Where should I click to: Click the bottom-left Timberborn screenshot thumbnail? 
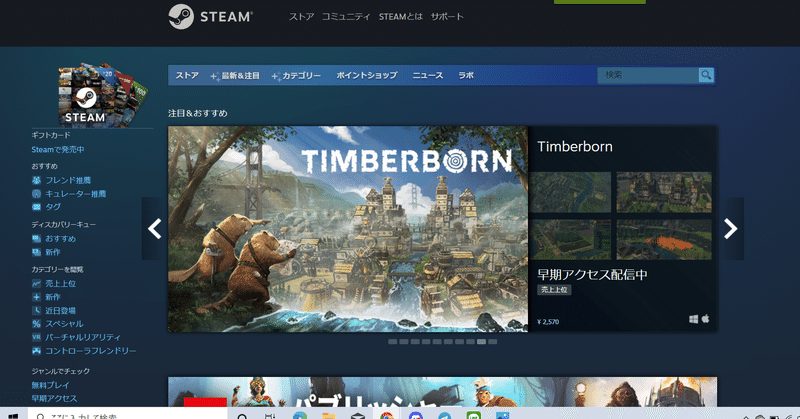570,239
